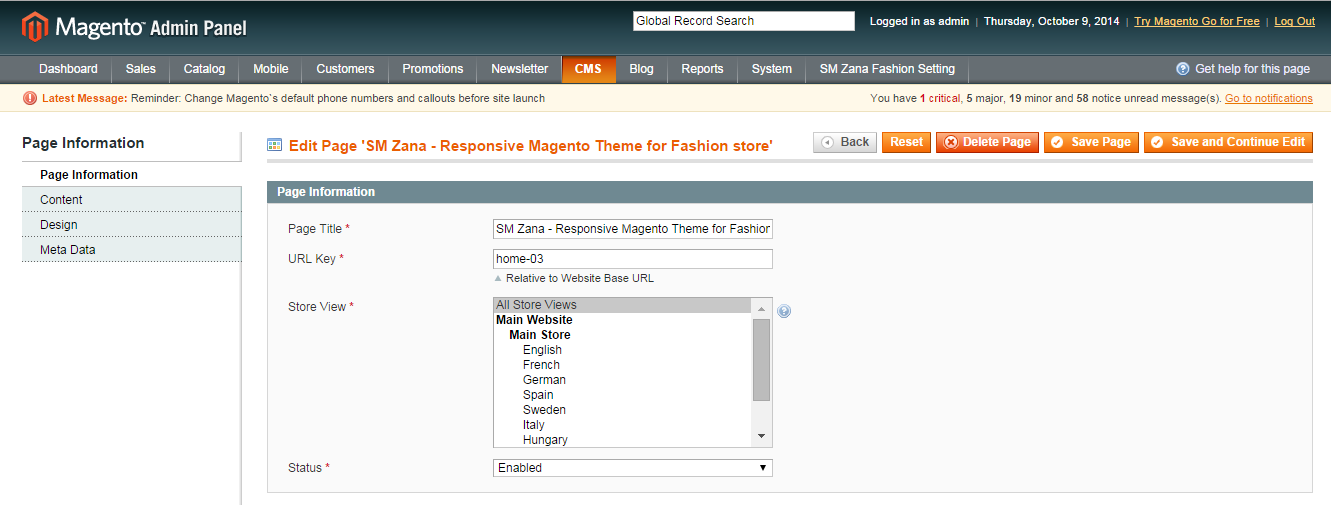Click the latest message warning icon
The image size is (1331, 505).
(x=29, y=98)
